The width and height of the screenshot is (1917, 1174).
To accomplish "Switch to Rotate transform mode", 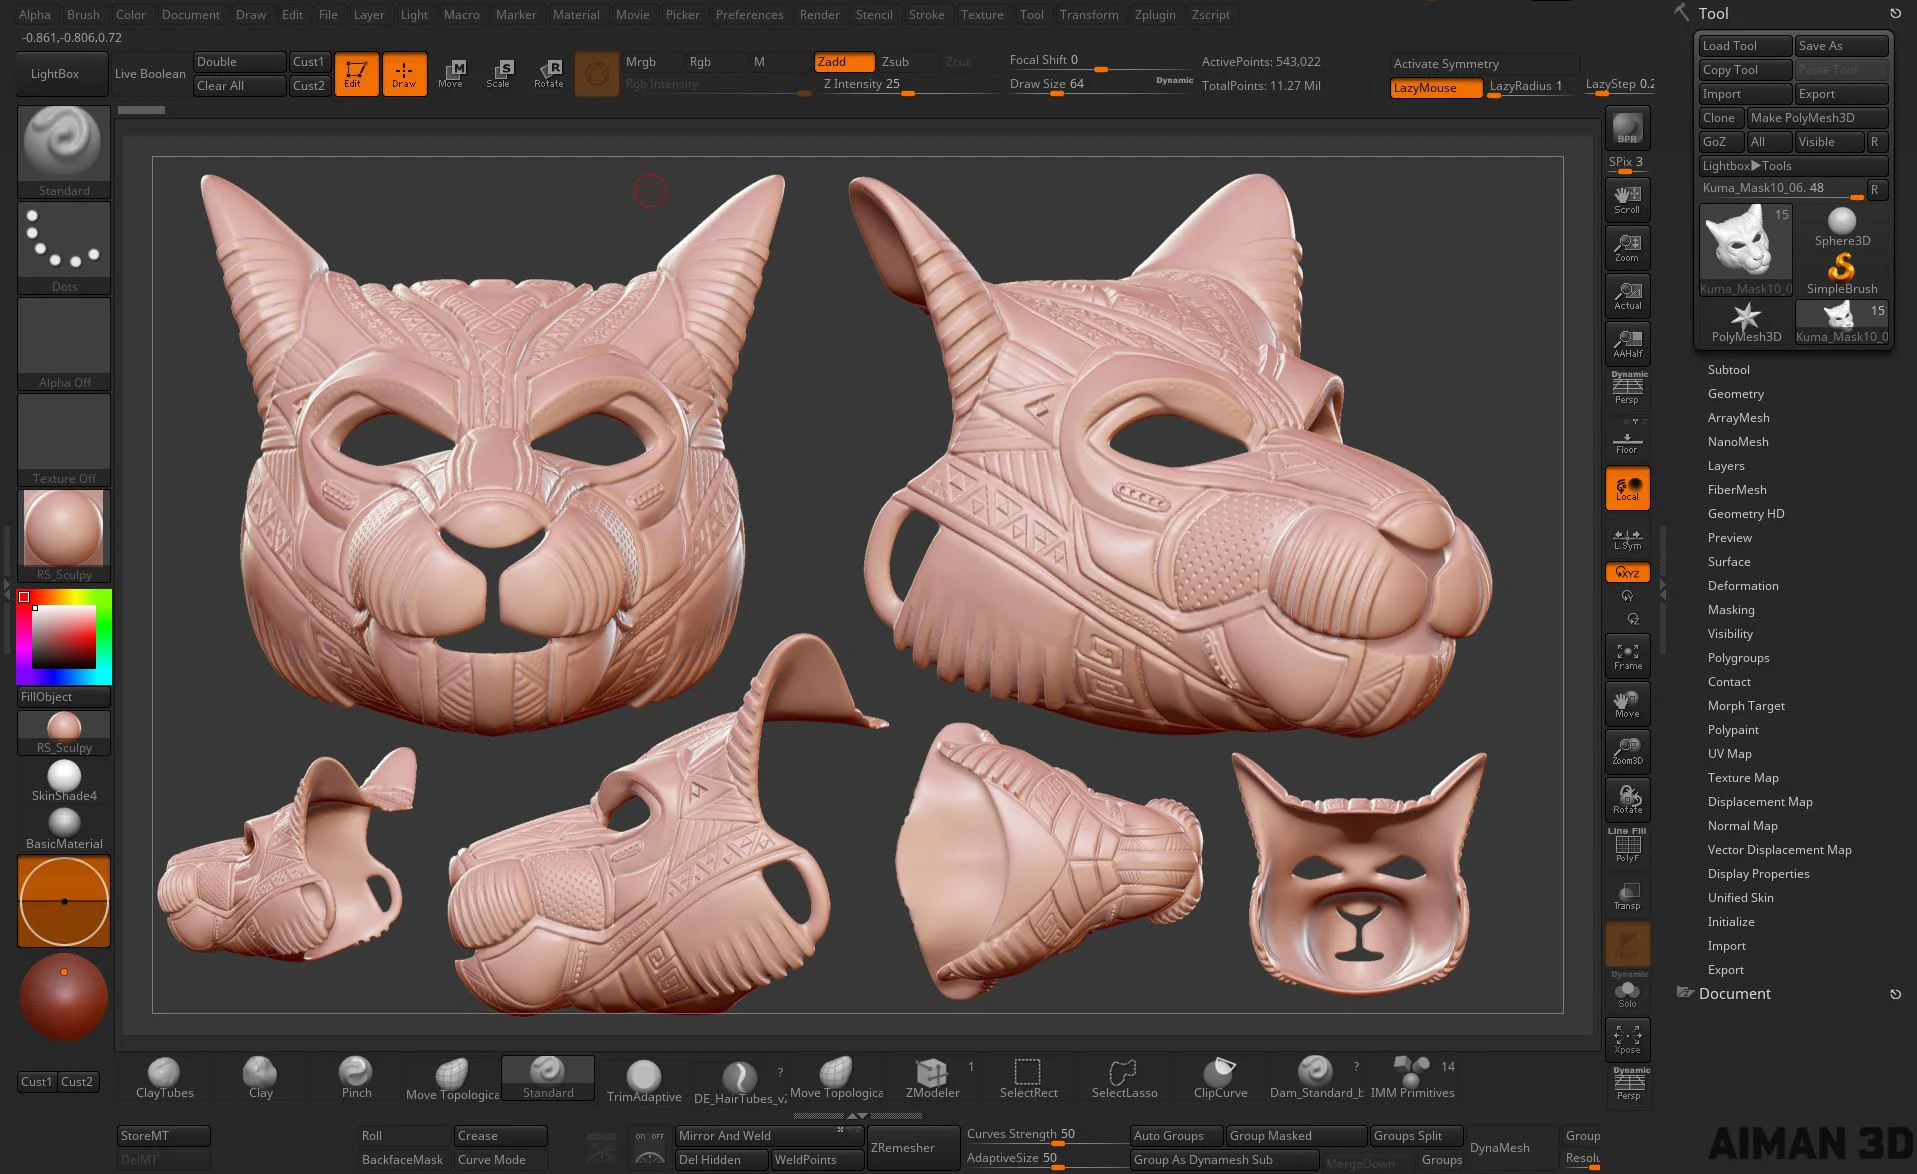I will pyautogui.click(x=548, y=74).
